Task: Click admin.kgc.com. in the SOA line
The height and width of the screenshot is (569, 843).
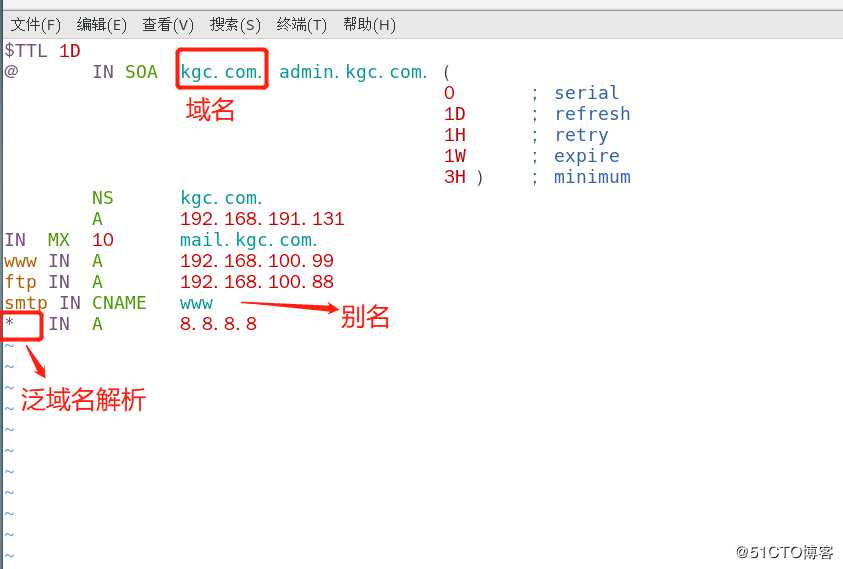Action: 353,72
